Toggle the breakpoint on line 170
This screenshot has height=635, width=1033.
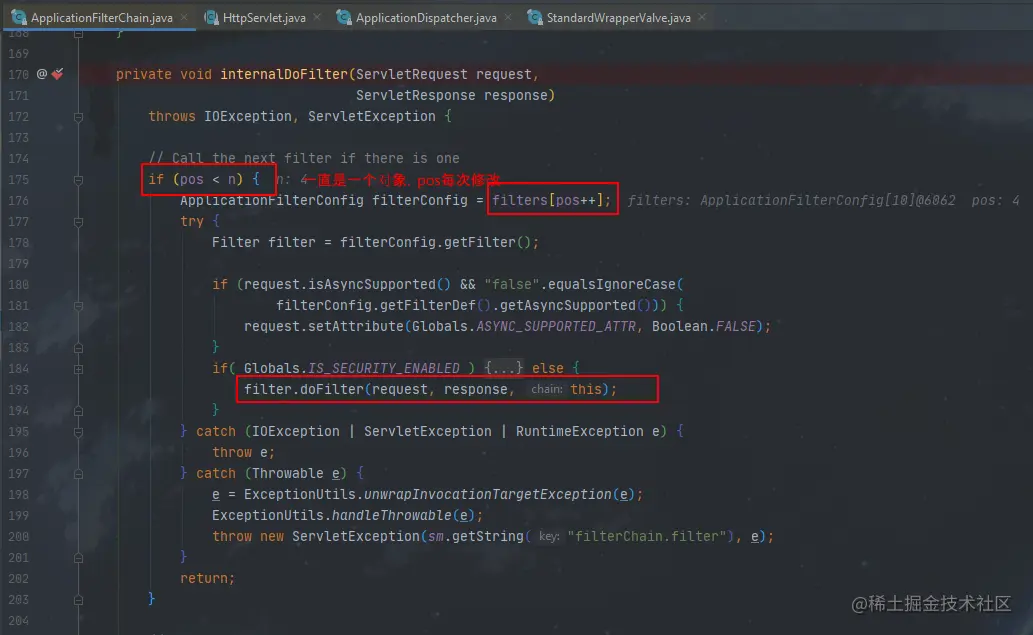coord(58,74)
